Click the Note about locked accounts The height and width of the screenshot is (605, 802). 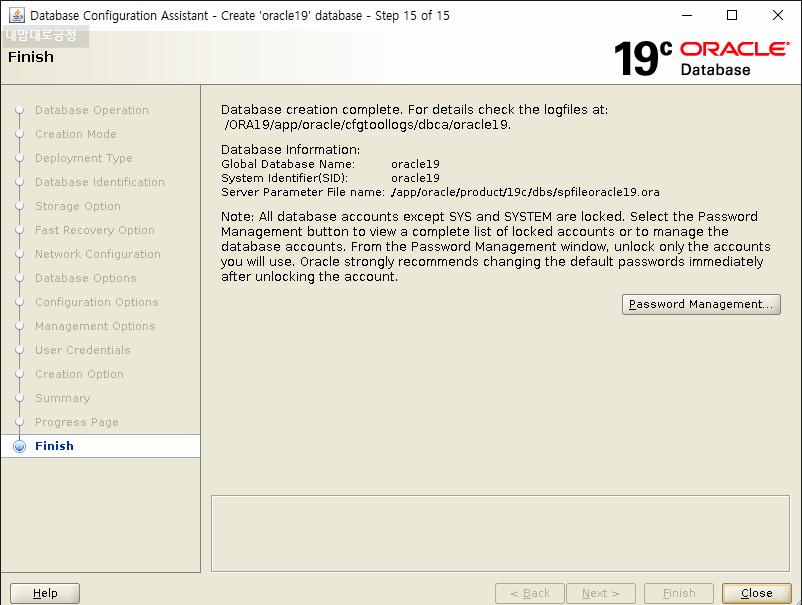pos(496,247)
